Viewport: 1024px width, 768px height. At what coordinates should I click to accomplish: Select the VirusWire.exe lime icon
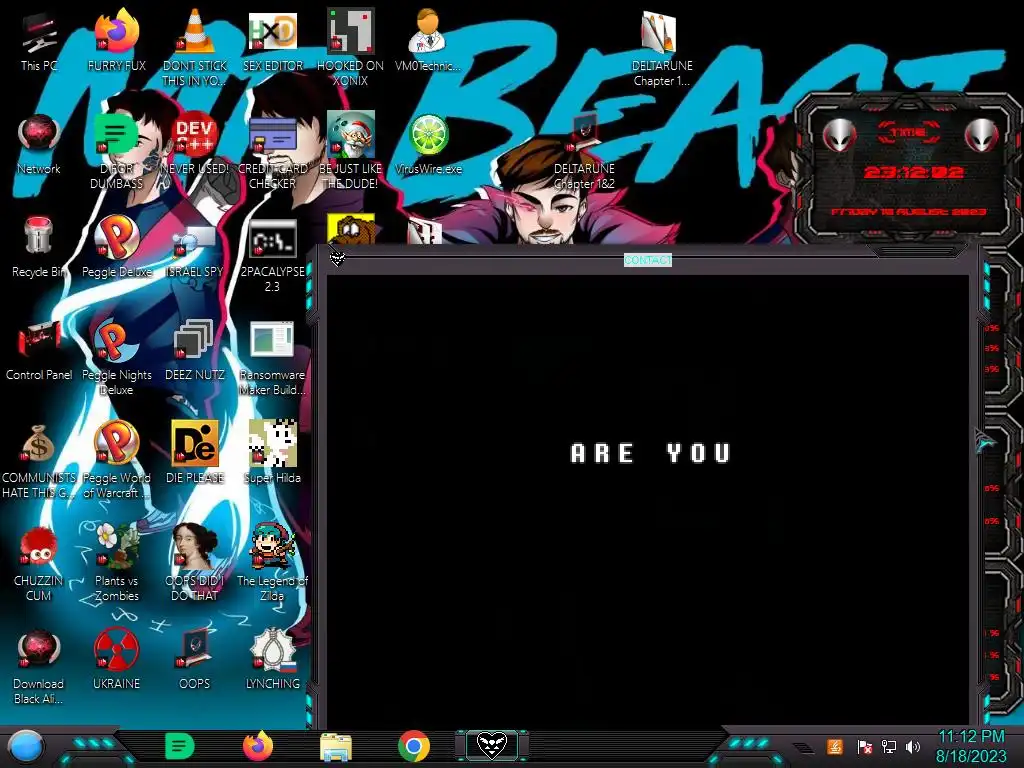(x=428, y=145)
